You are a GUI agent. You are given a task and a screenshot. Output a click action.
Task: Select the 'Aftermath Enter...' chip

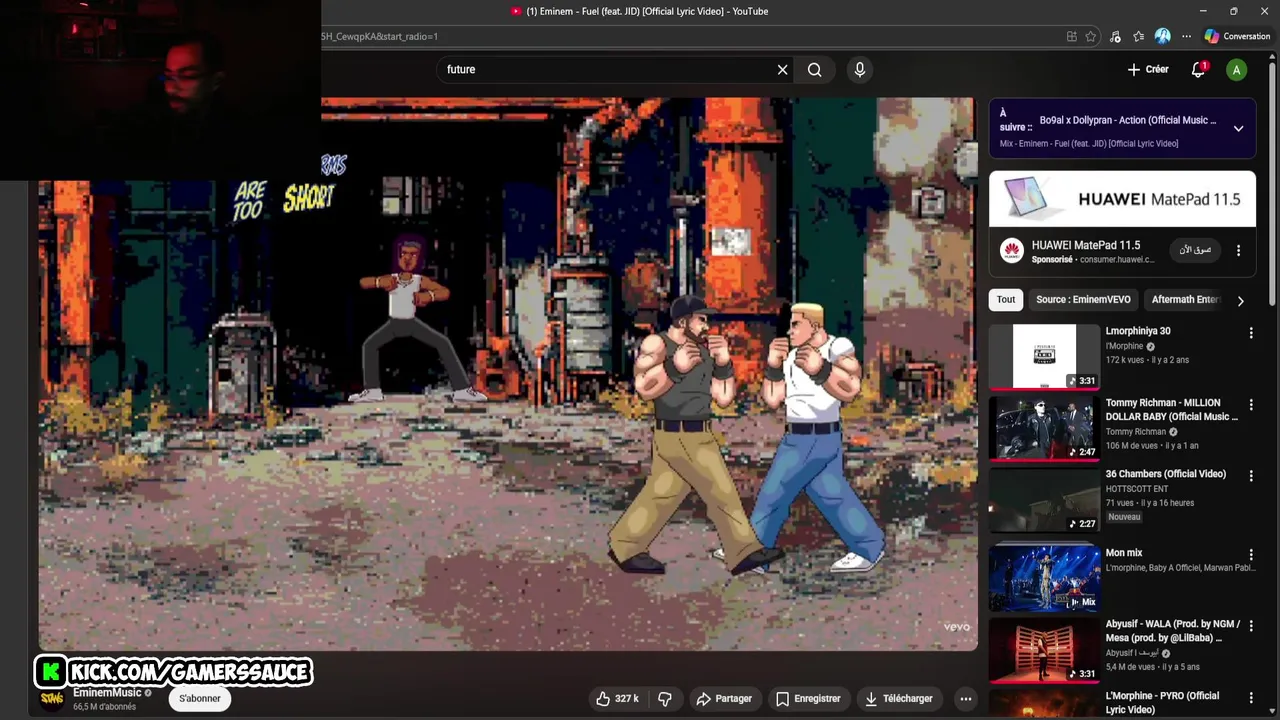(x=1186, y=300)
